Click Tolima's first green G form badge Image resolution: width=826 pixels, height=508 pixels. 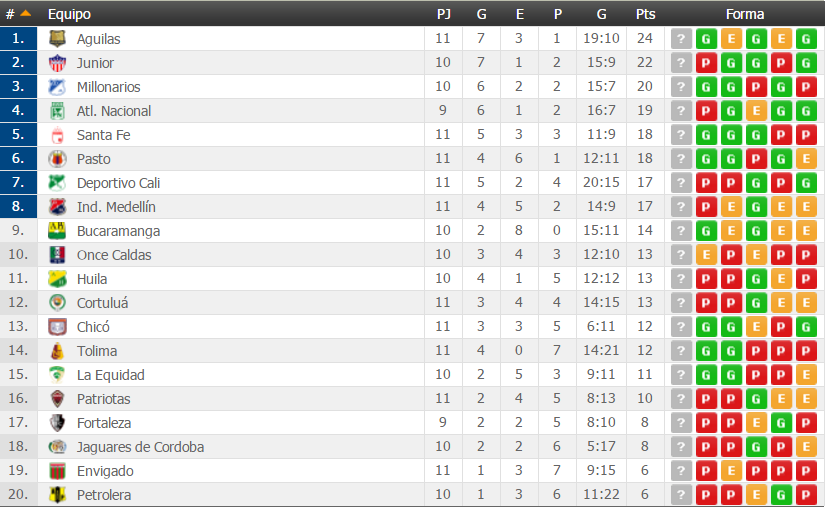click(x=706, y=350)
